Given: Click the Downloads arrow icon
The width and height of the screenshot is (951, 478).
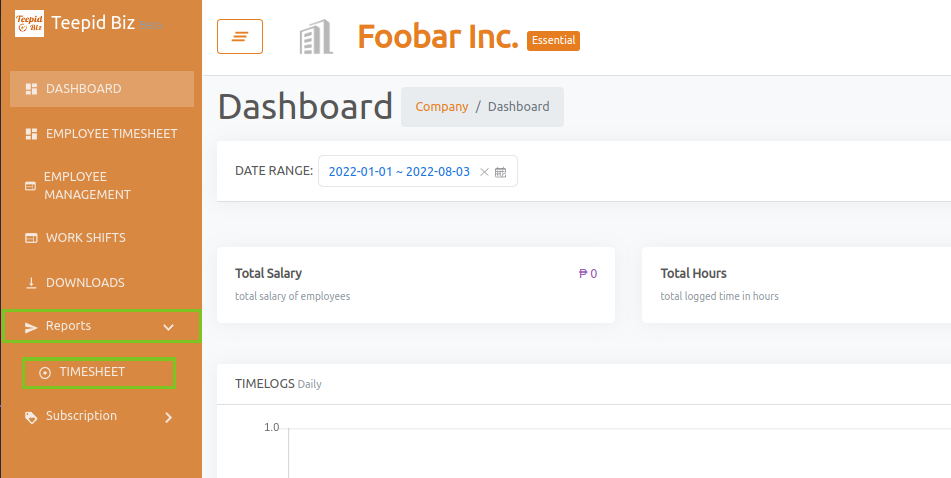Looking at the screenshot, I should pos(31,283).
